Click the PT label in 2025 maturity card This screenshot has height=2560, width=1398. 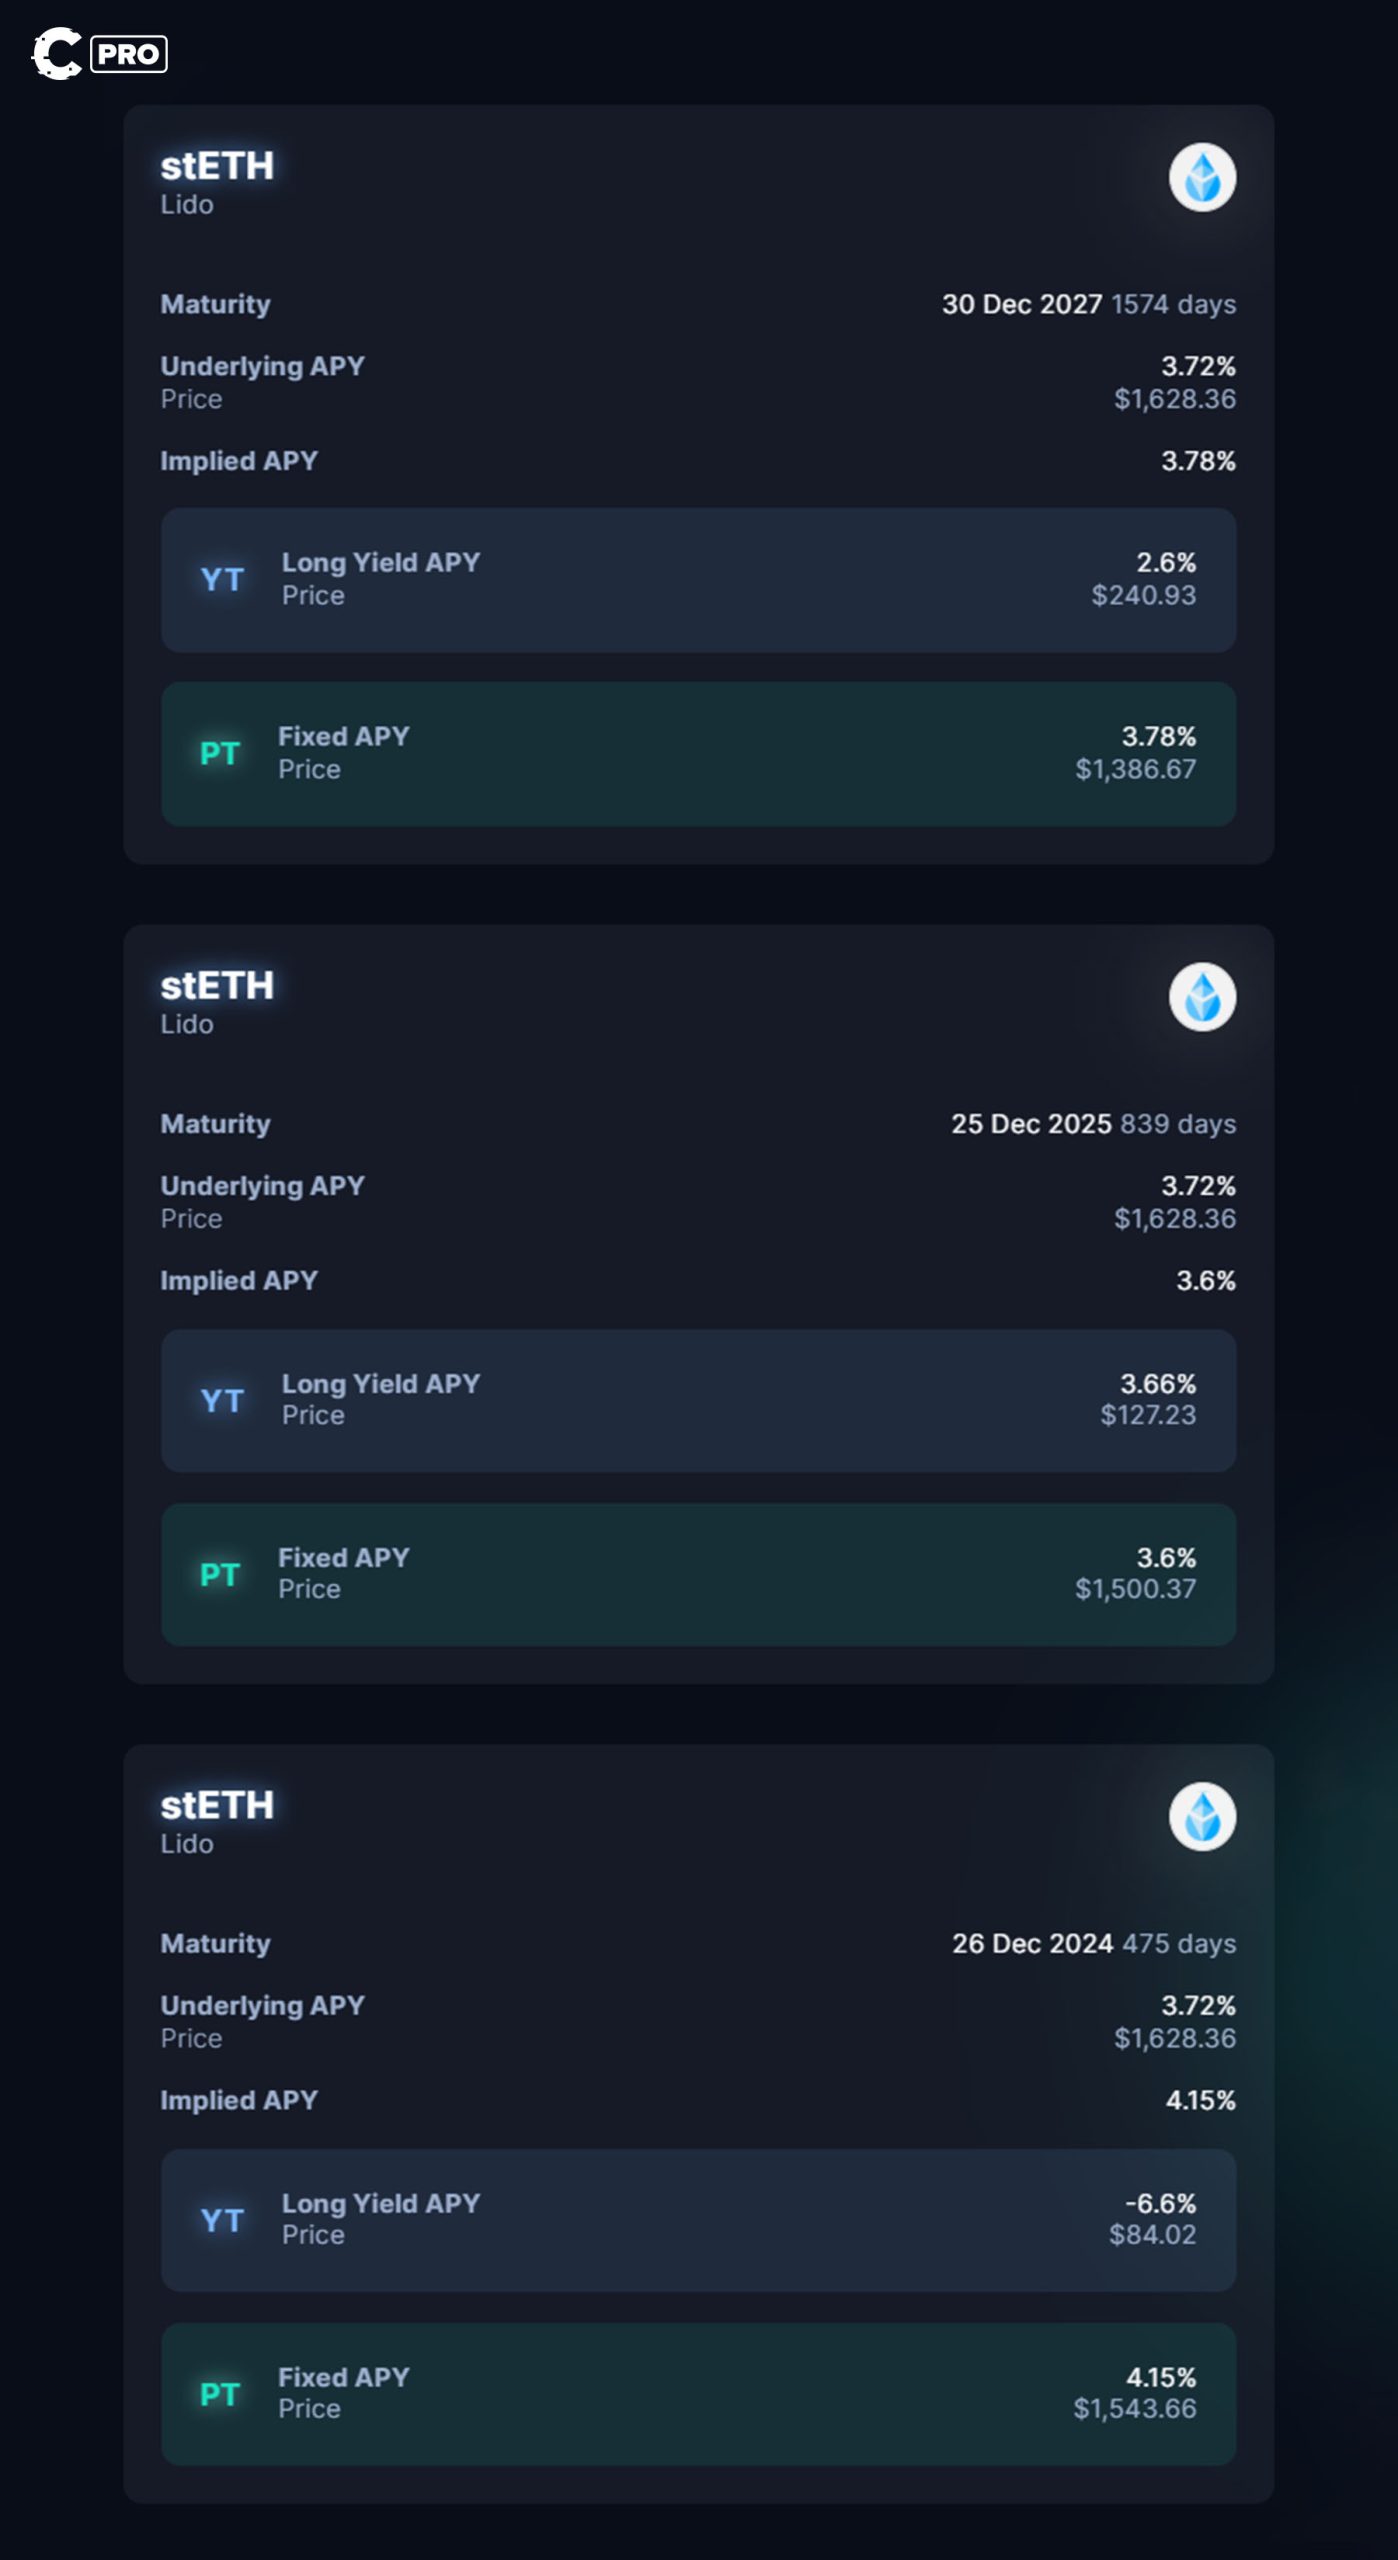point(220,1575)
